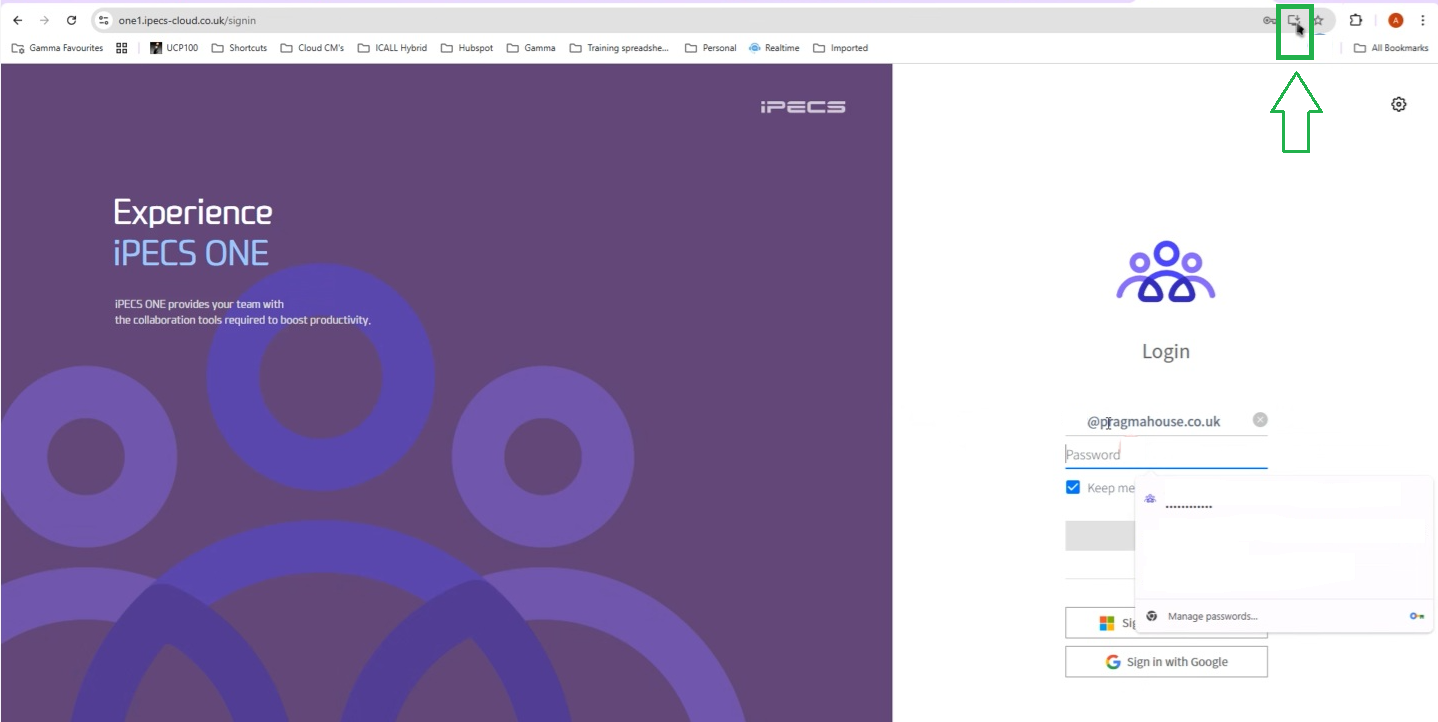Click the iPECS ONE people logo above Login
This screenshot has height=722, width=1438.
pos(1166,271)
